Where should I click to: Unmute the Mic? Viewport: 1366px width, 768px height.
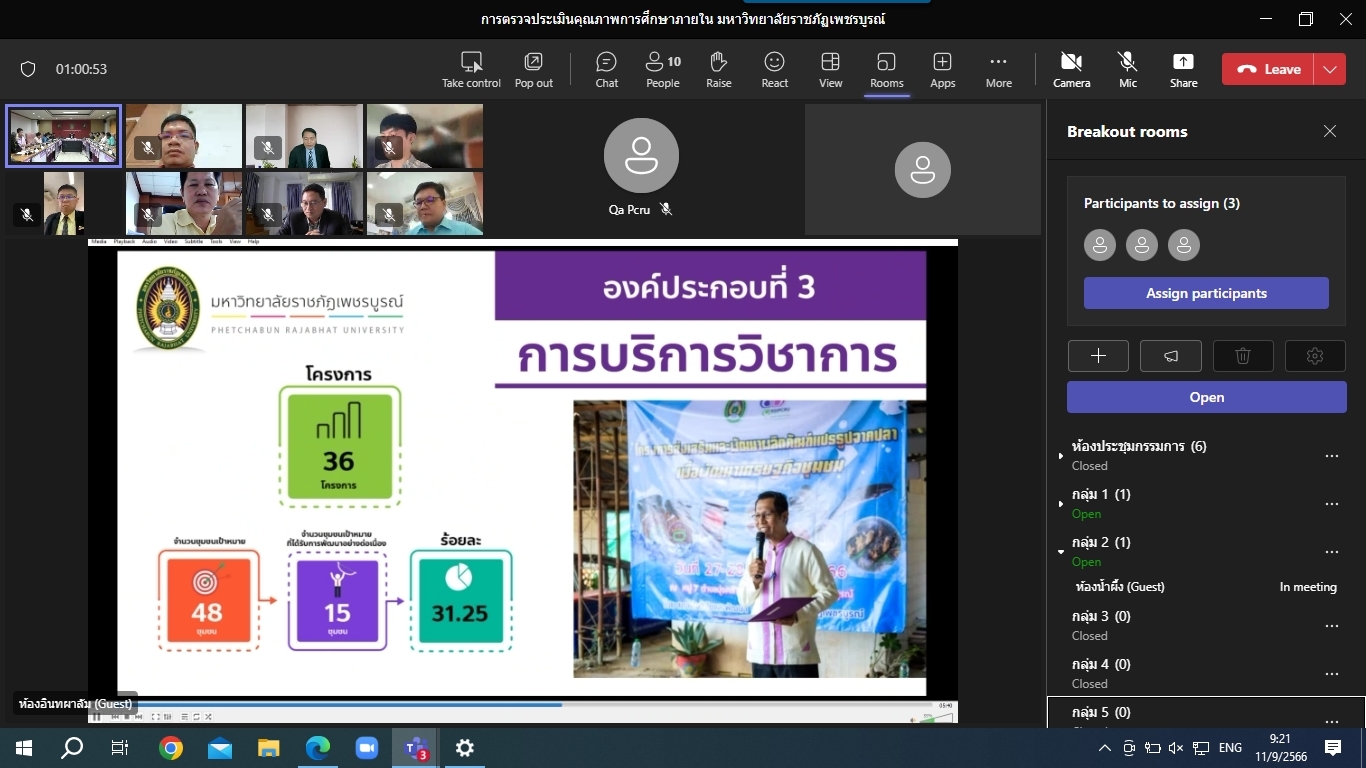(1127, 69)
